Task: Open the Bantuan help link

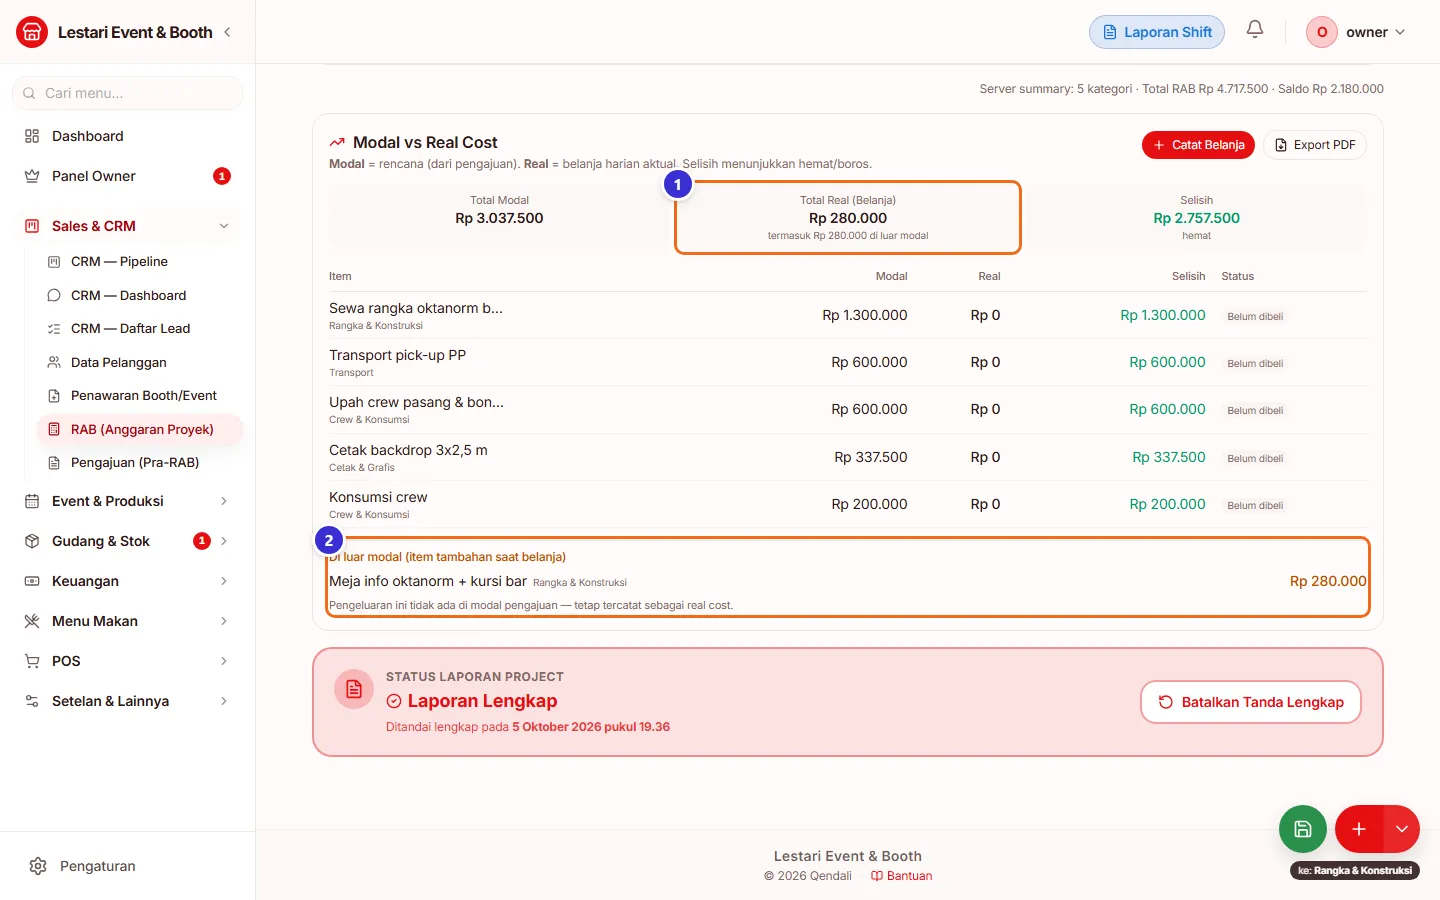Action: click(902, 876)
